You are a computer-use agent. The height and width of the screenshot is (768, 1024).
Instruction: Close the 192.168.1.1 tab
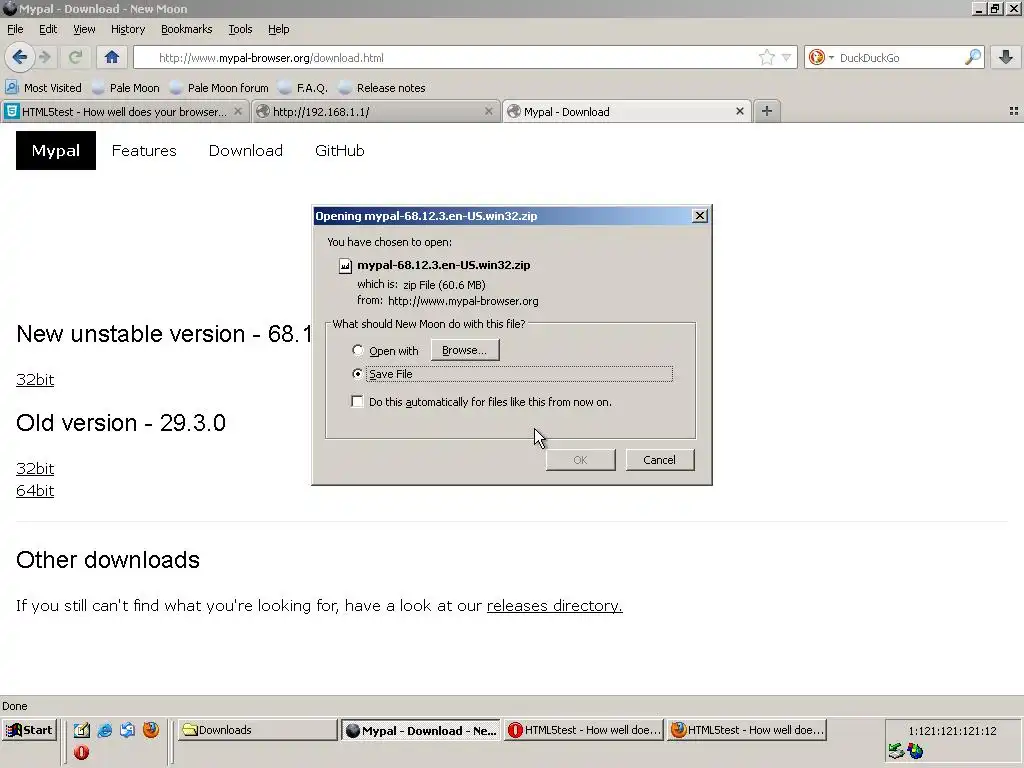488,112
